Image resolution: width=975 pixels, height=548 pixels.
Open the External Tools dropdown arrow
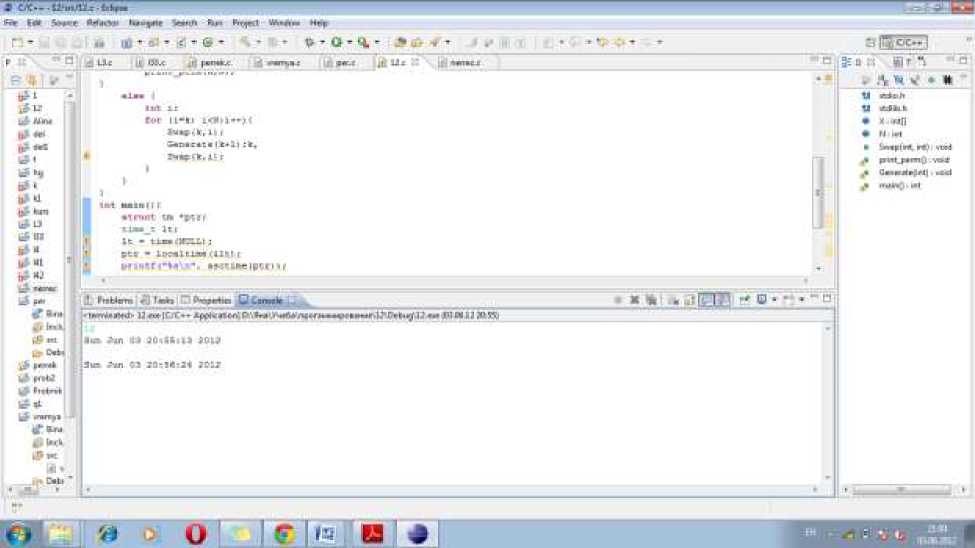(377, 42)
